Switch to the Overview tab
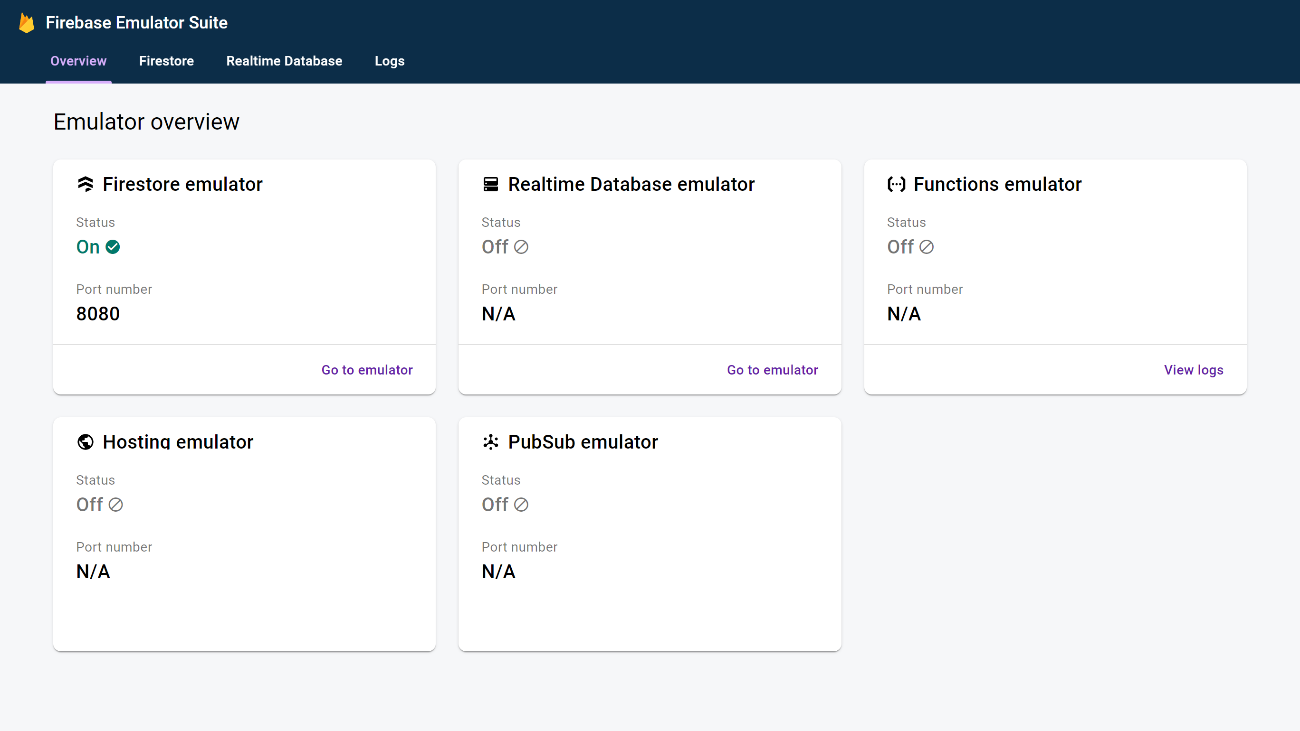 tap(79, 61)
